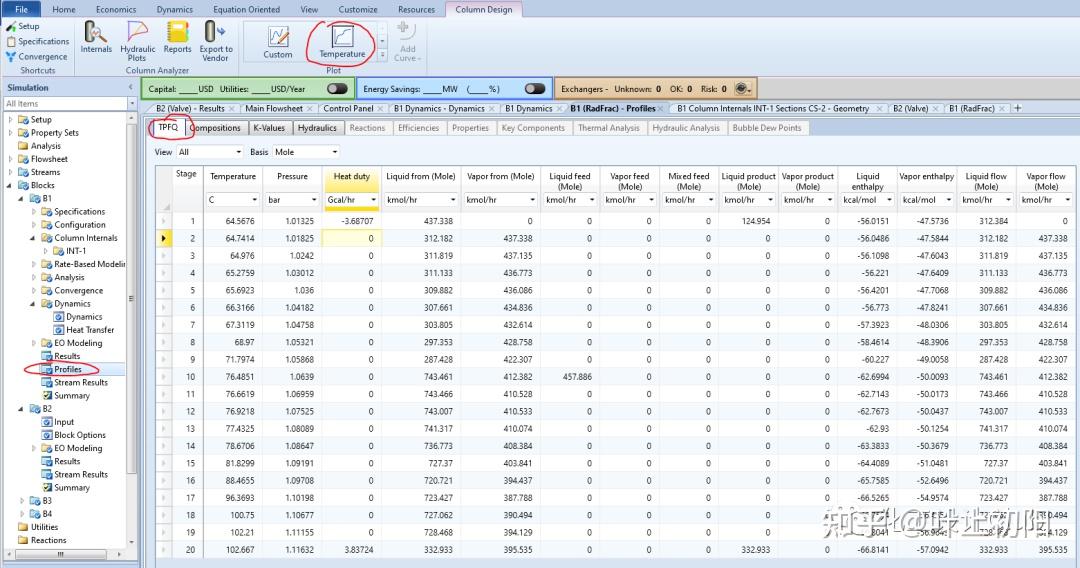The image size is (1080, 568).
Task: Open the Internals column analyzer
Action: tap(96, 35)
